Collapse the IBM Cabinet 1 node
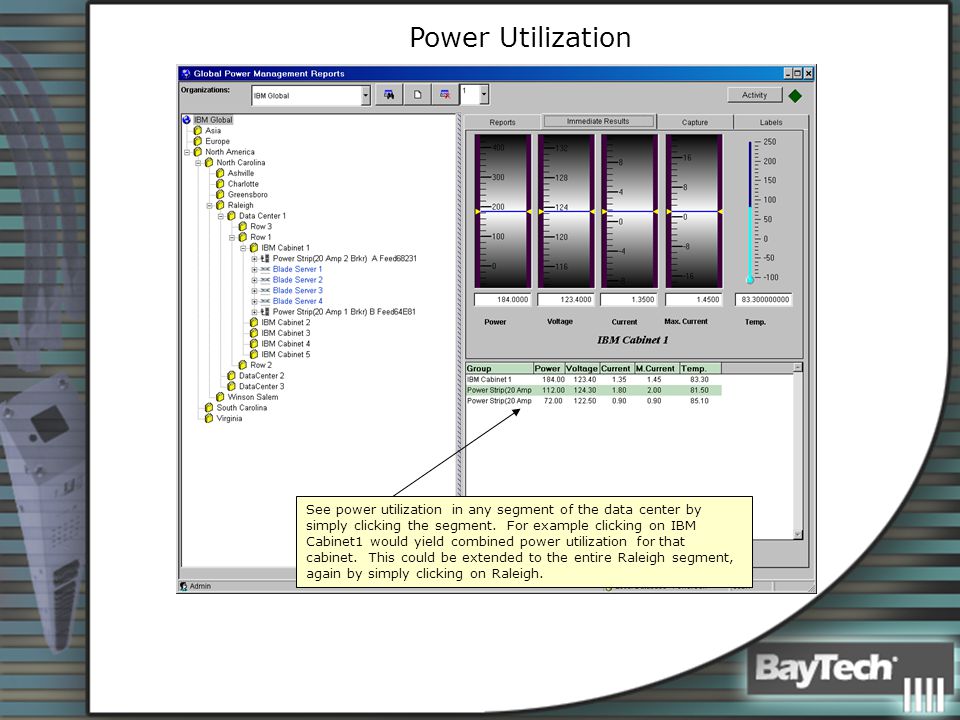960x720 pixels. (x=243, y=248)
